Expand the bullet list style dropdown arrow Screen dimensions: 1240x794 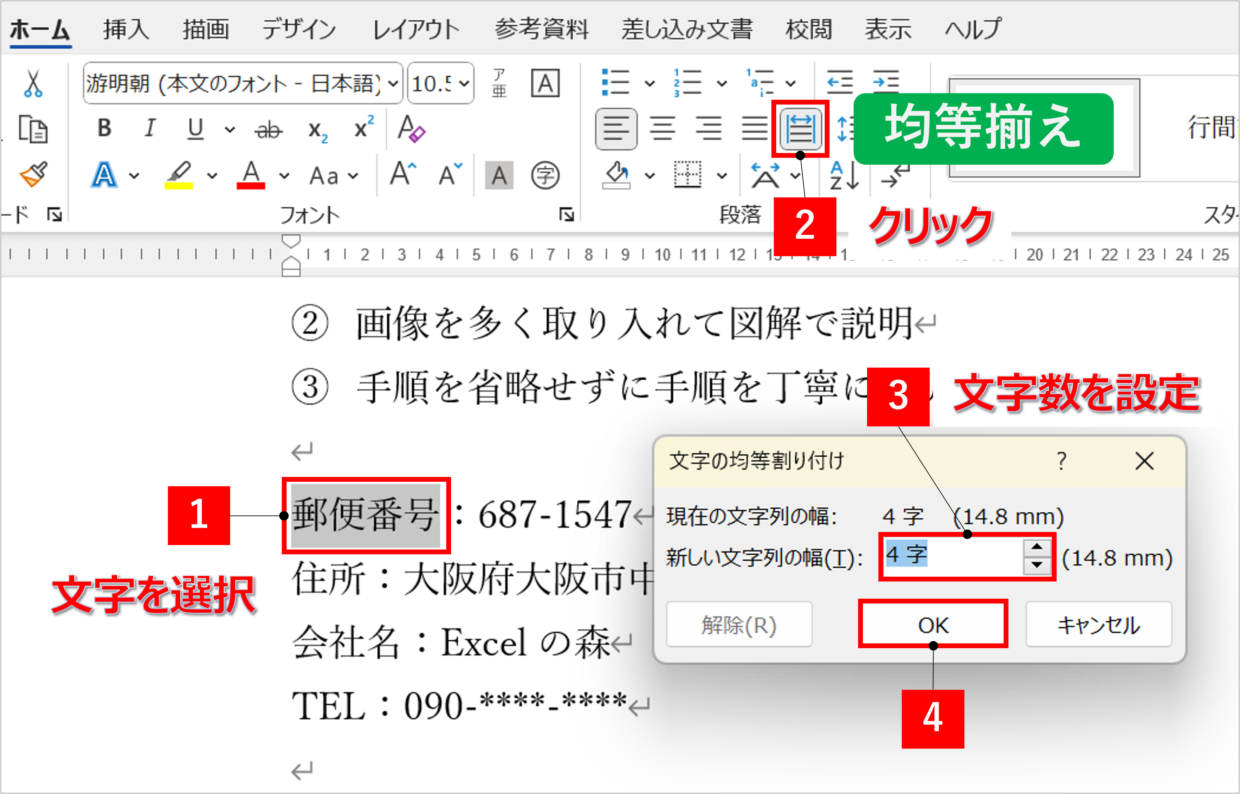pos(650,84)
